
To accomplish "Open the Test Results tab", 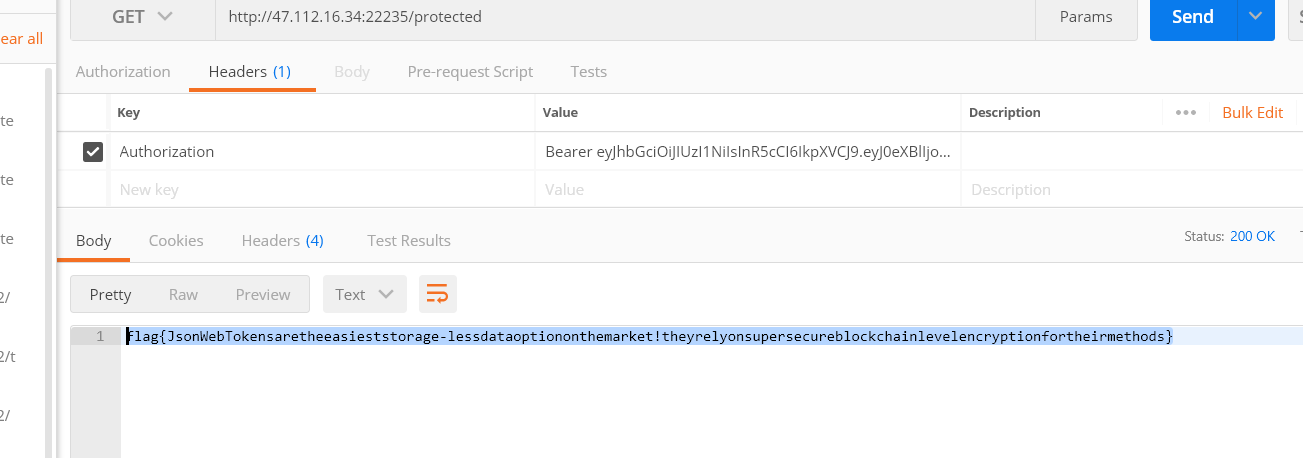I will 408,241.
